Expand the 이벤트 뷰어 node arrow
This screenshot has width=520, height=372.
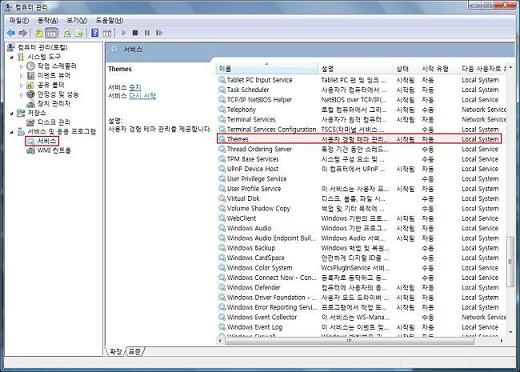21,76
